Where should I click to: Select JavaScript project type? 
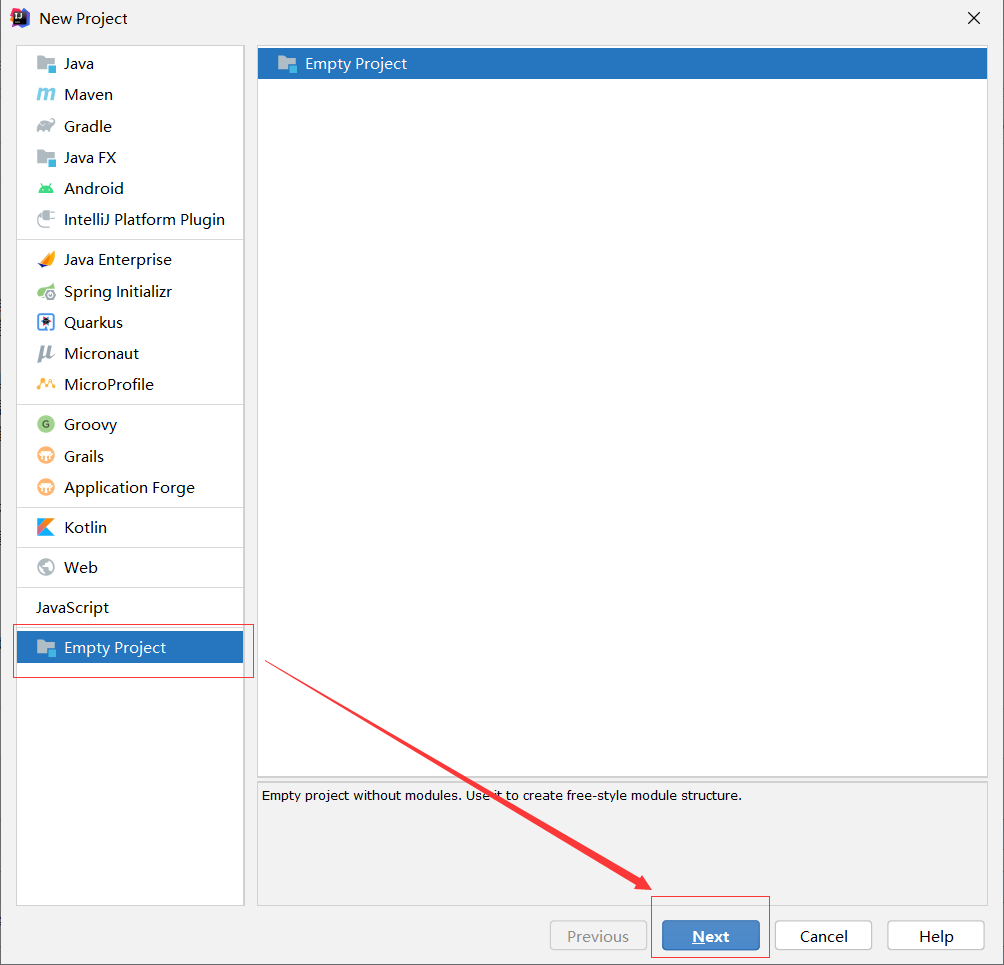tap(130, 607)
